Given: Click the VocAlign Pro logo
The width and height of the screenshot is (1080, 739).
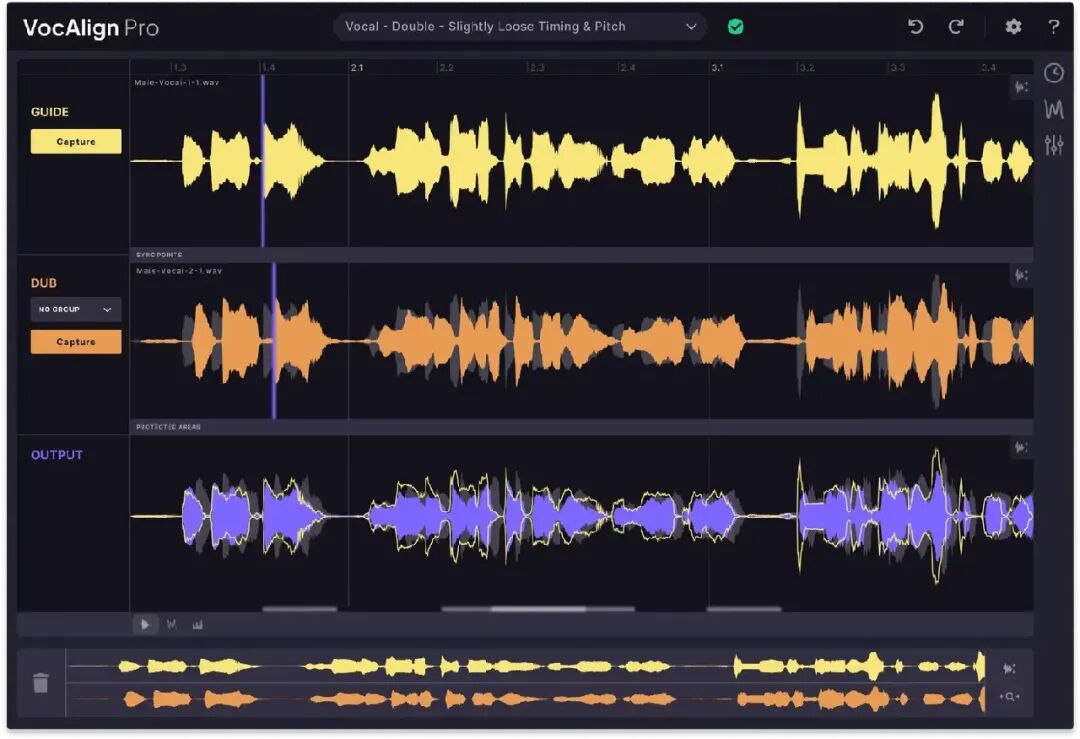Looking at the screenshot, I should pyautogui.click(x=91, y=28).
